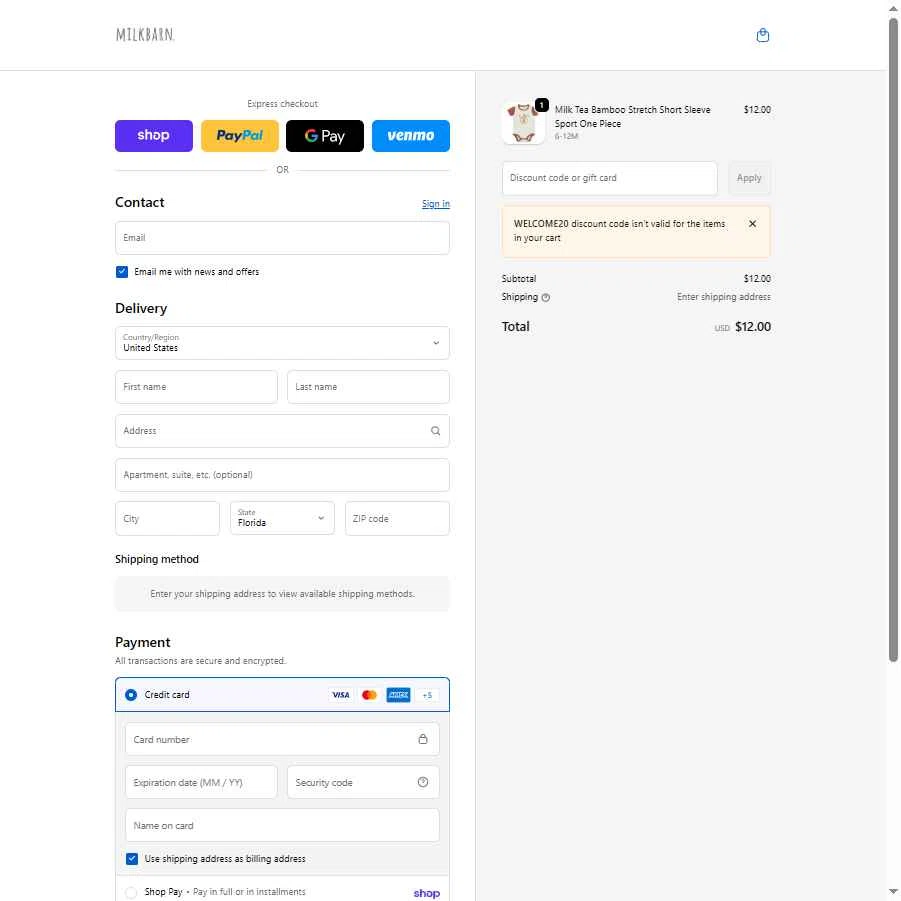
Task: Click the search icon in Address field
Action: click(x=436, y=430)
